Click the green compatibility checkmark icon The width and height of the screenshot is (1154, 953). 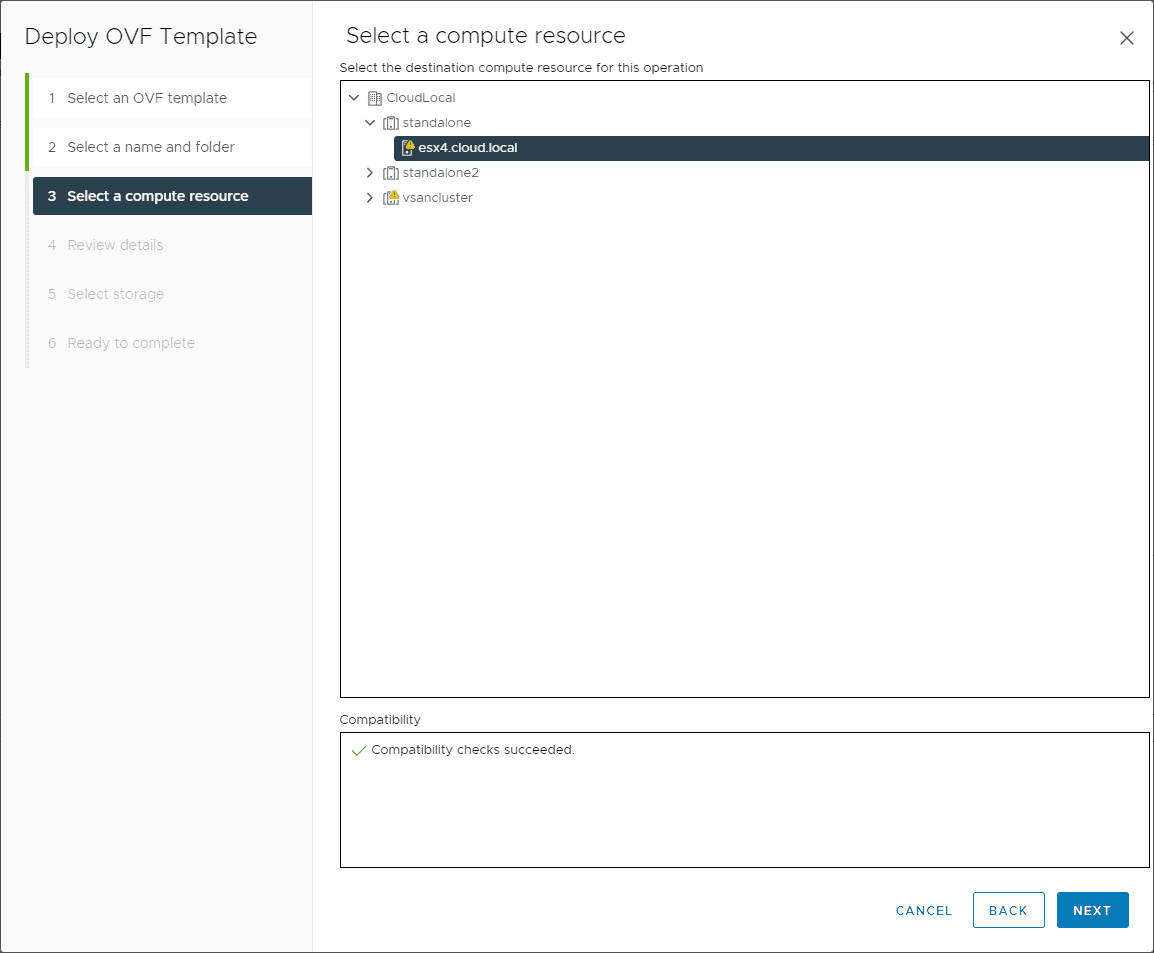point(358,751)
